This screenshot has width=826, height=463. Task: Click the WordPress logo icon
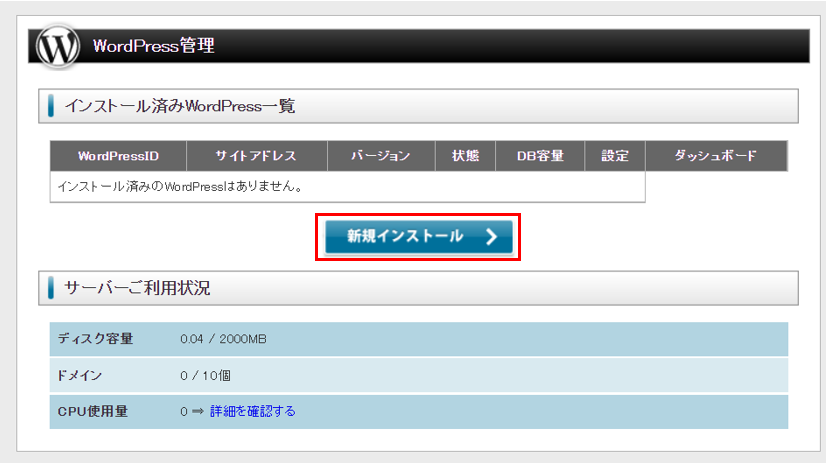[x=57, y=46]
